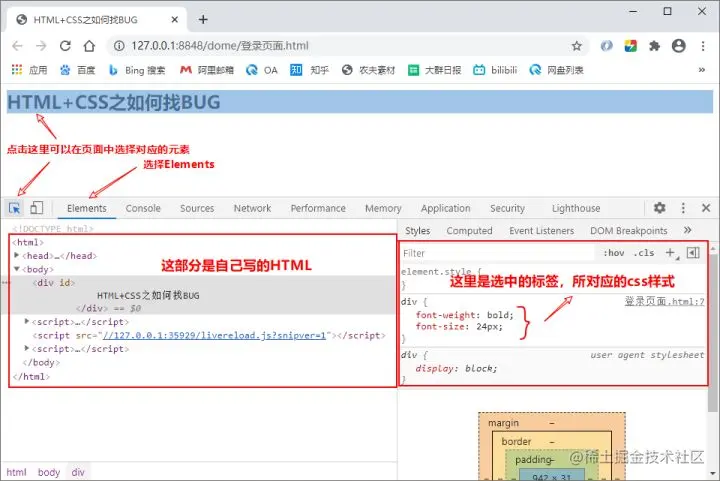Image resolution: width=720 pixels, height=481 pixels.
Task: Open the OA bookmark
Action: [x=262, y=70]
